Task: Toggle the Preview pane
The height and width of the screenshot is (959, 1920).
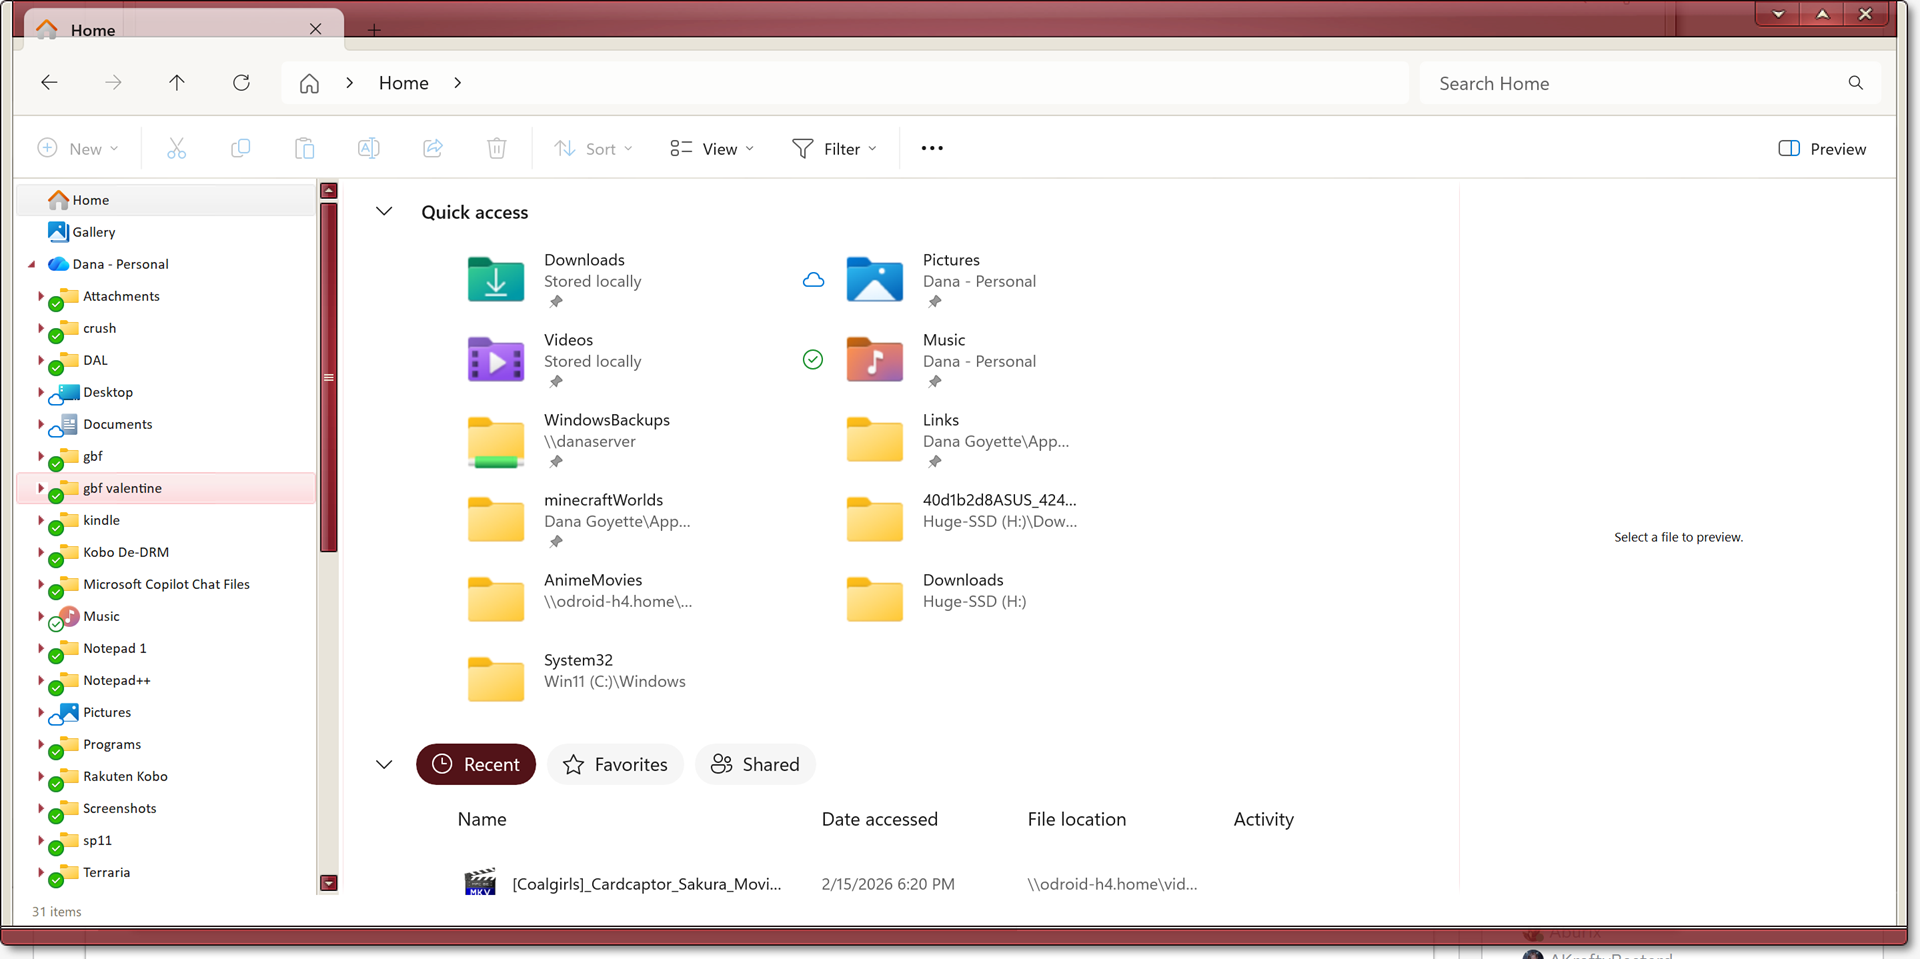Action: pyautogui.click(x=1822, y=149)
